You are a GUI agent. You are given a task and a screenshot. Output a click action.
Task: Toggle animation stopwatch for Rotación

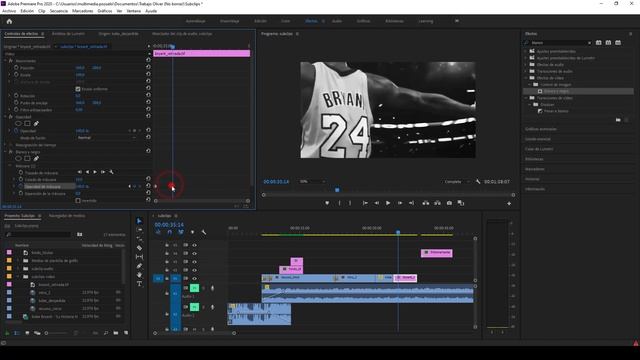click(x=16, y=96)
